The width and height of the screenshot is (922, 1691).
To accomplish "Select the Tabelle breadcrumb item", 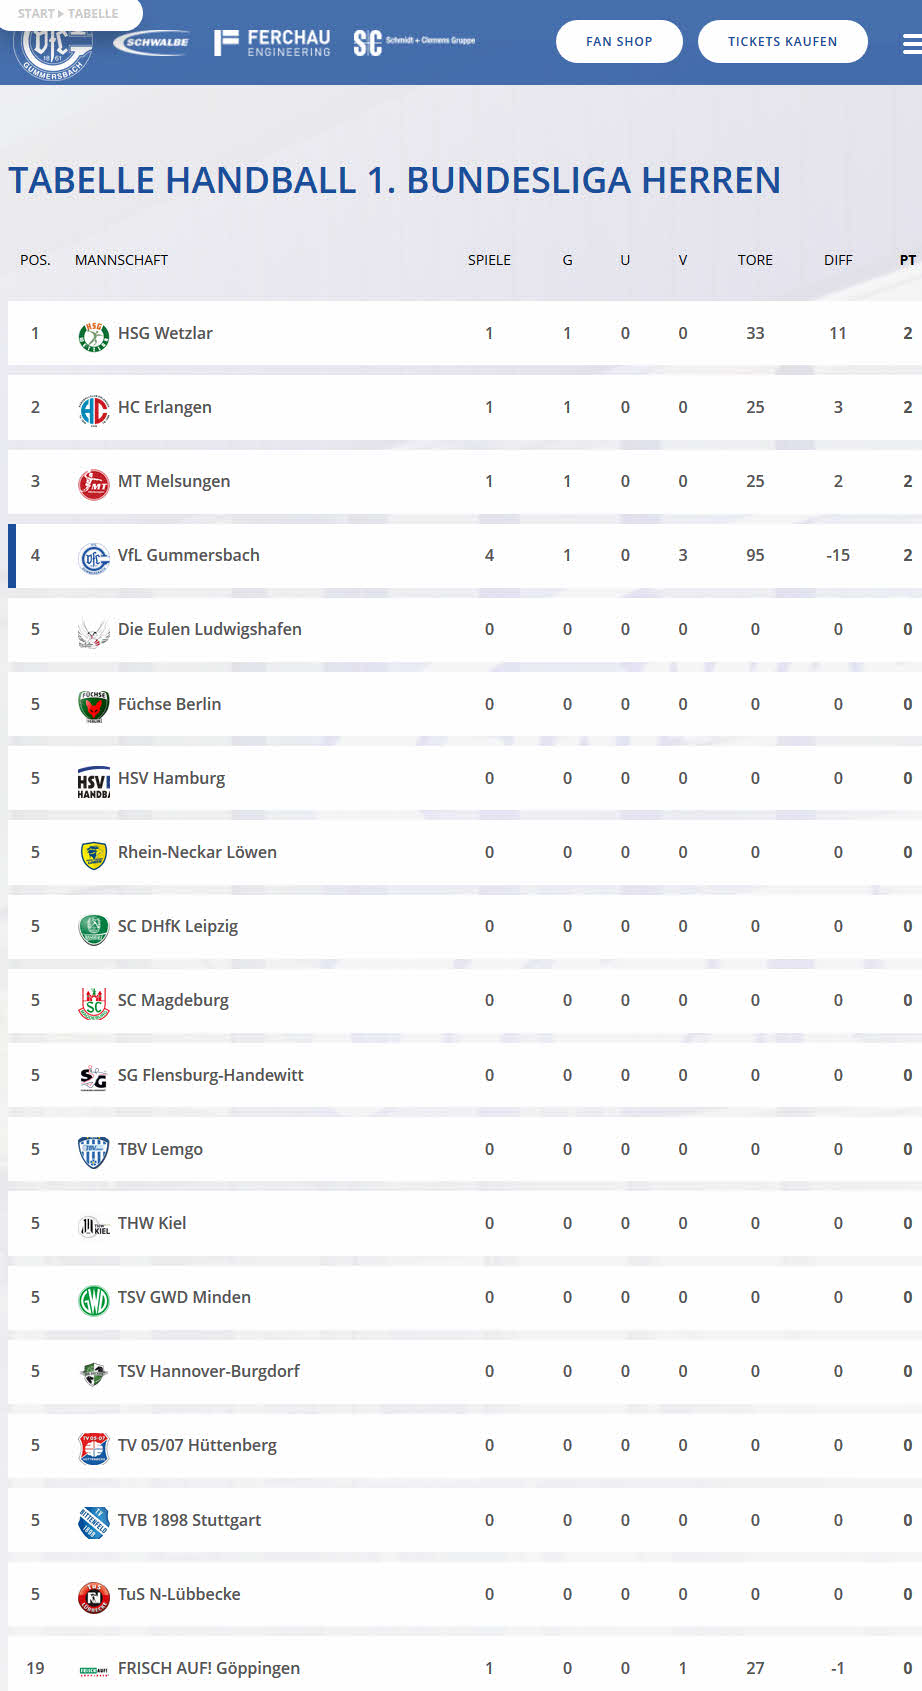I will [x=93, y=14].
